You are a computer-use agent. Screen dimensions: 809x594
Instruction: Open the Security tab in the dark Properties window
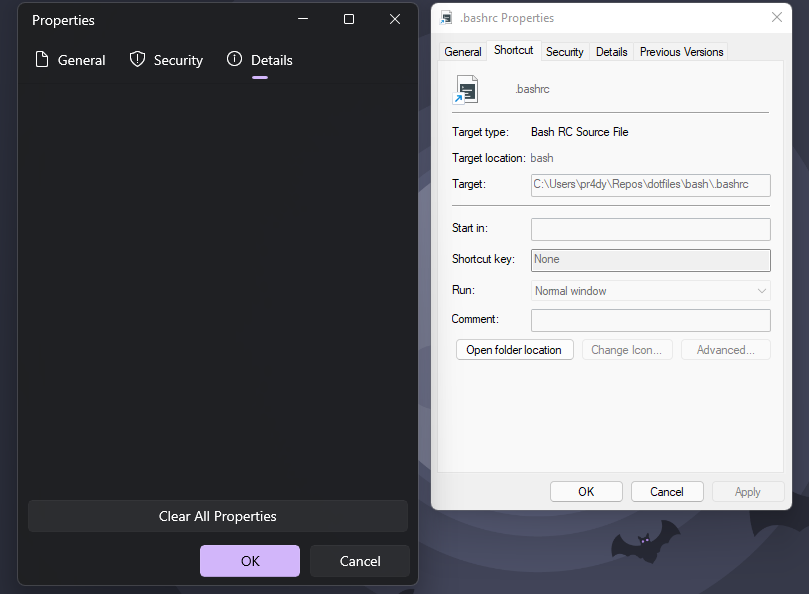pos(166,60)
